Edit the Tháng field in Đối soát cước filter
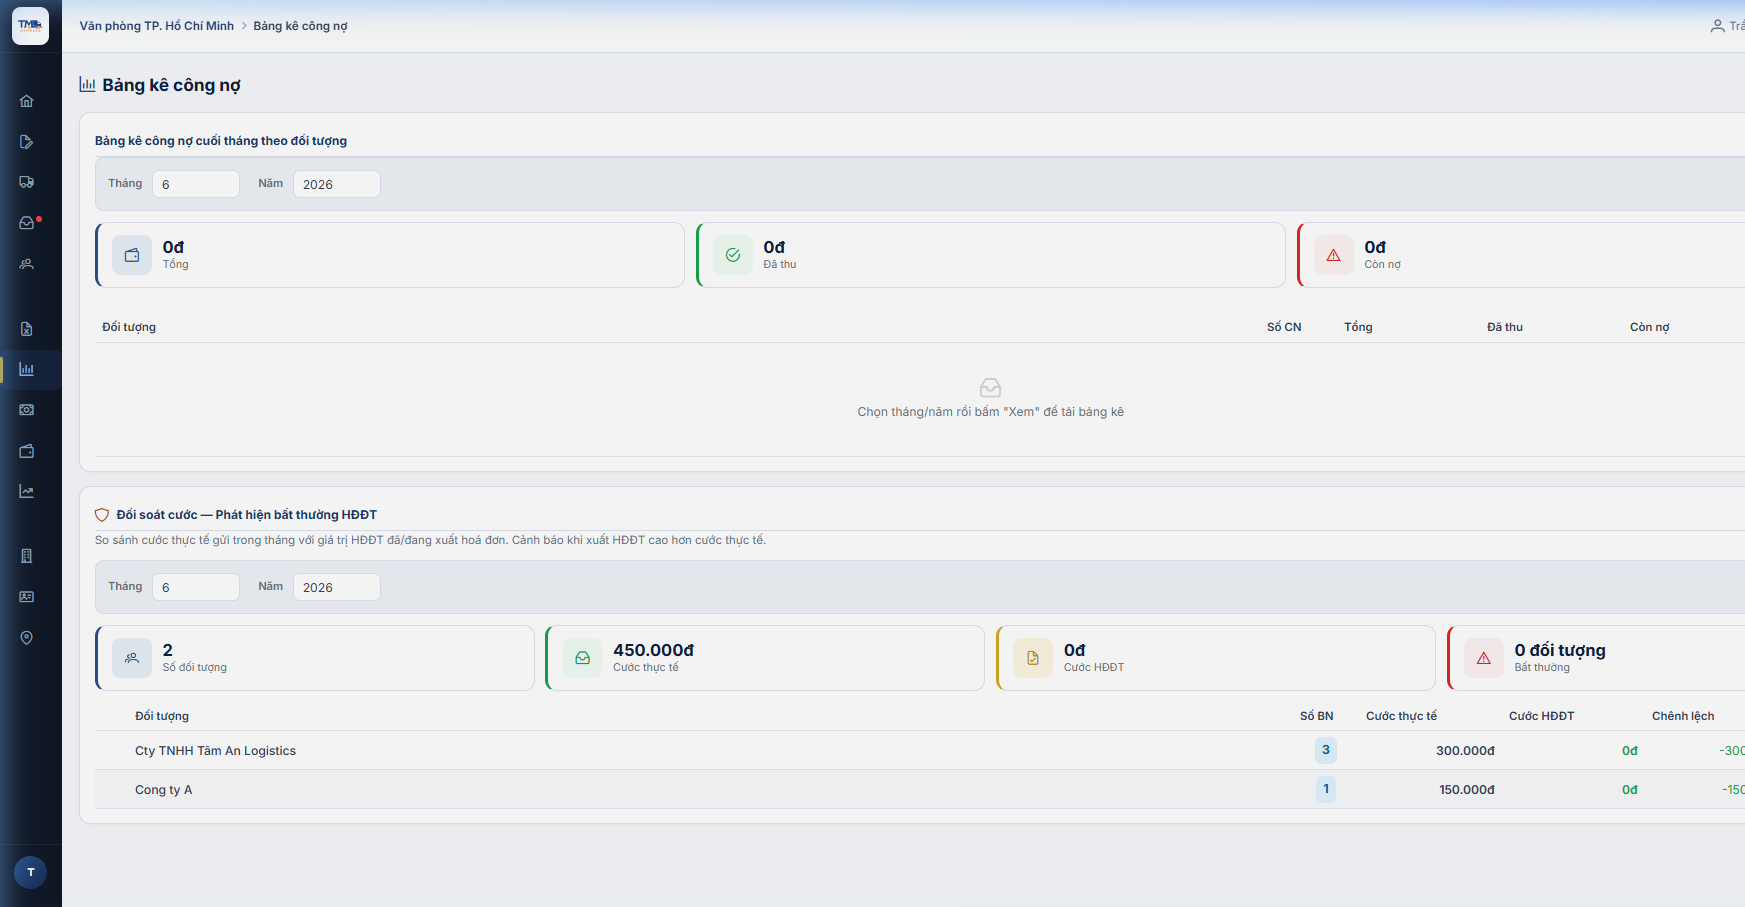Image resolution: width=1745 pixels, height=907 pixels. [x=196, y=587]
